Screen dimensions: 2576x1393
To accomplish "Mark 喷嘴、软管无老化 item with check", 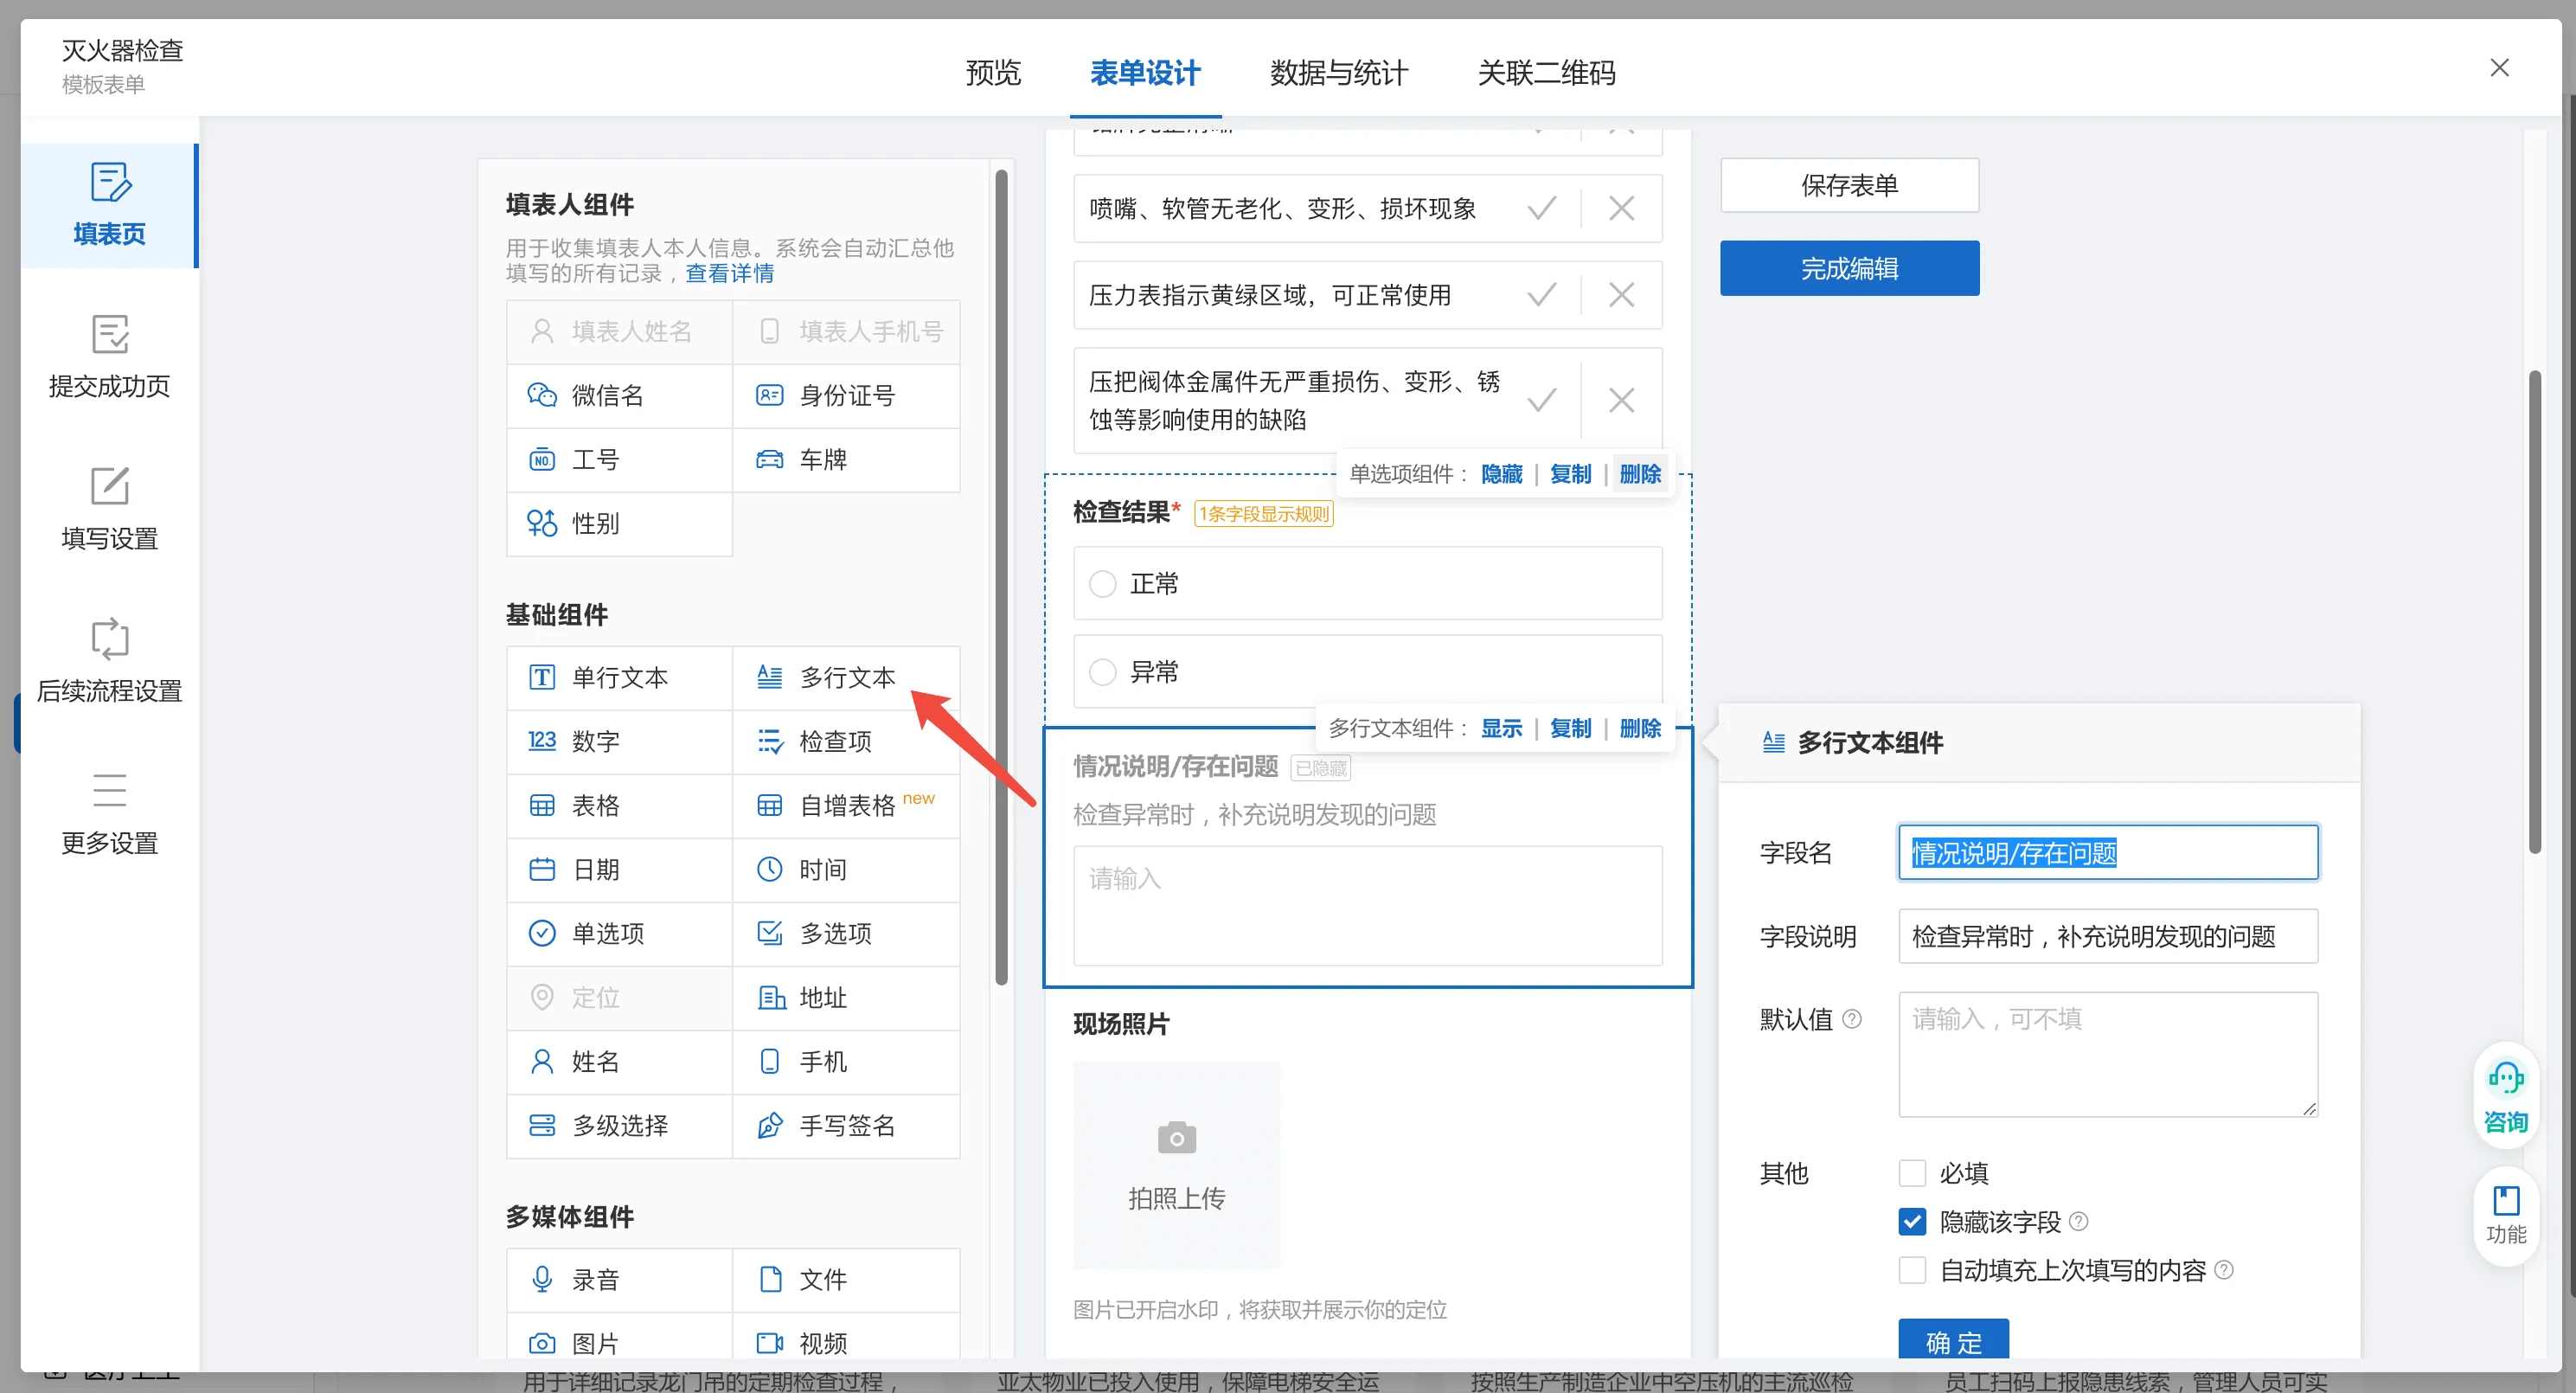I will (x=1541, y=208).
